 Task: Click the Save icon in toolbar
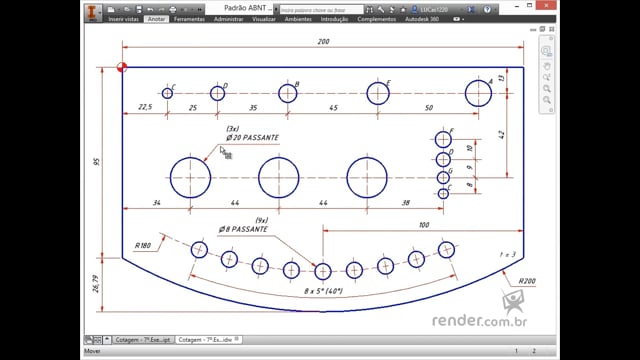139,9
